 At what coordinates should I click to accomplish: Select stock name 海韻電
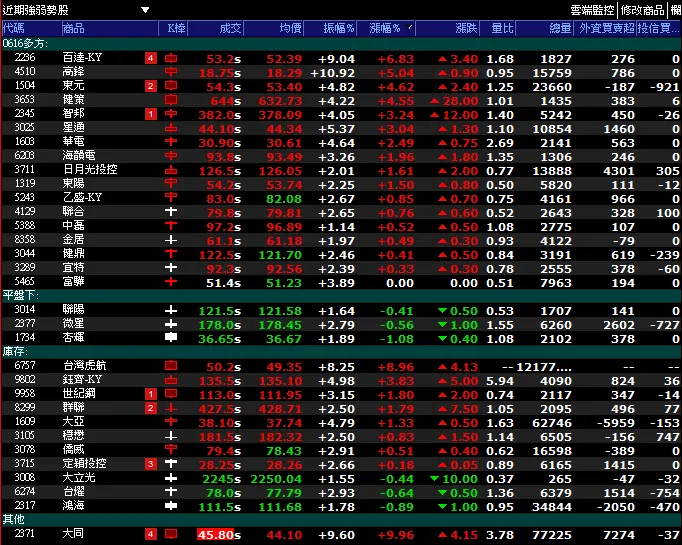click(79, 156)
